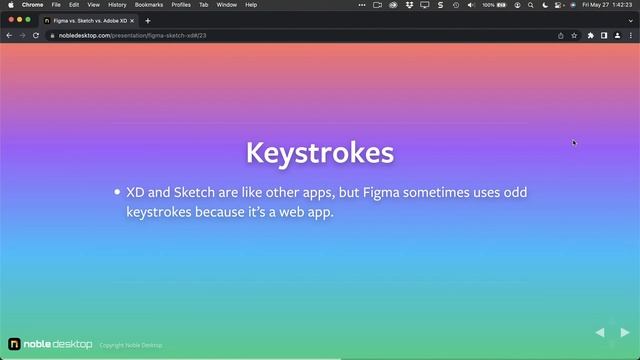
Task: Expand the tab search dropdown chevron
Action: pos(631,21)
